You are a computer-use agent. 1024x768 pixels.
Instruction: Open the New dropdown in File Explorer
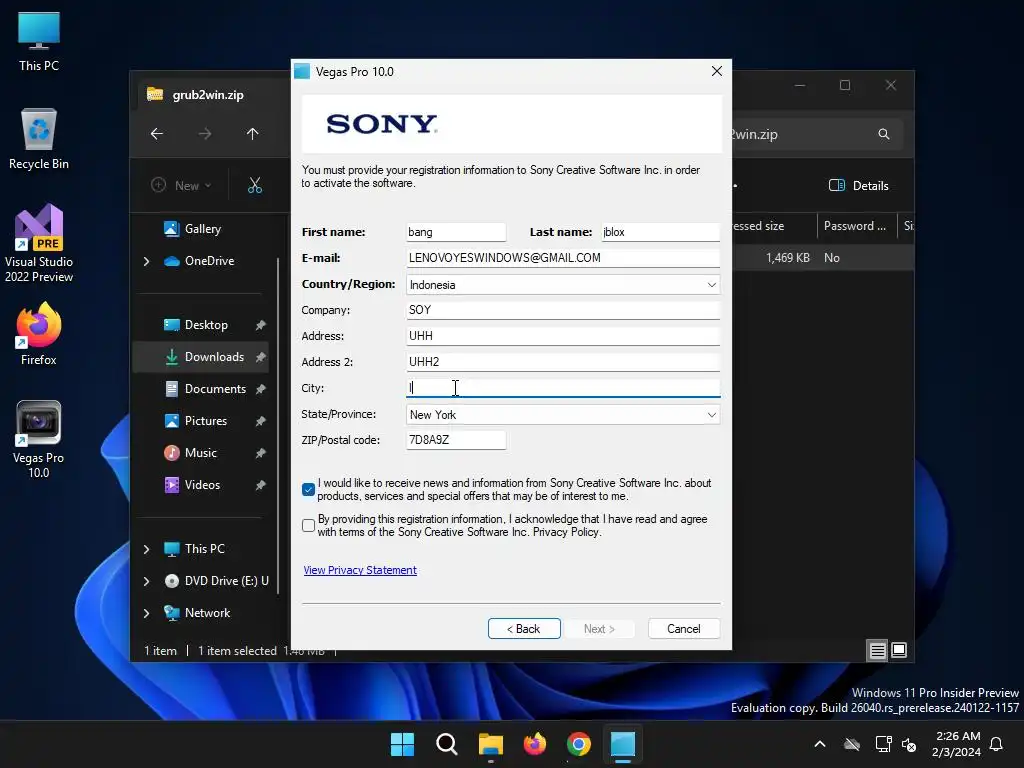[x=182, y=185]
